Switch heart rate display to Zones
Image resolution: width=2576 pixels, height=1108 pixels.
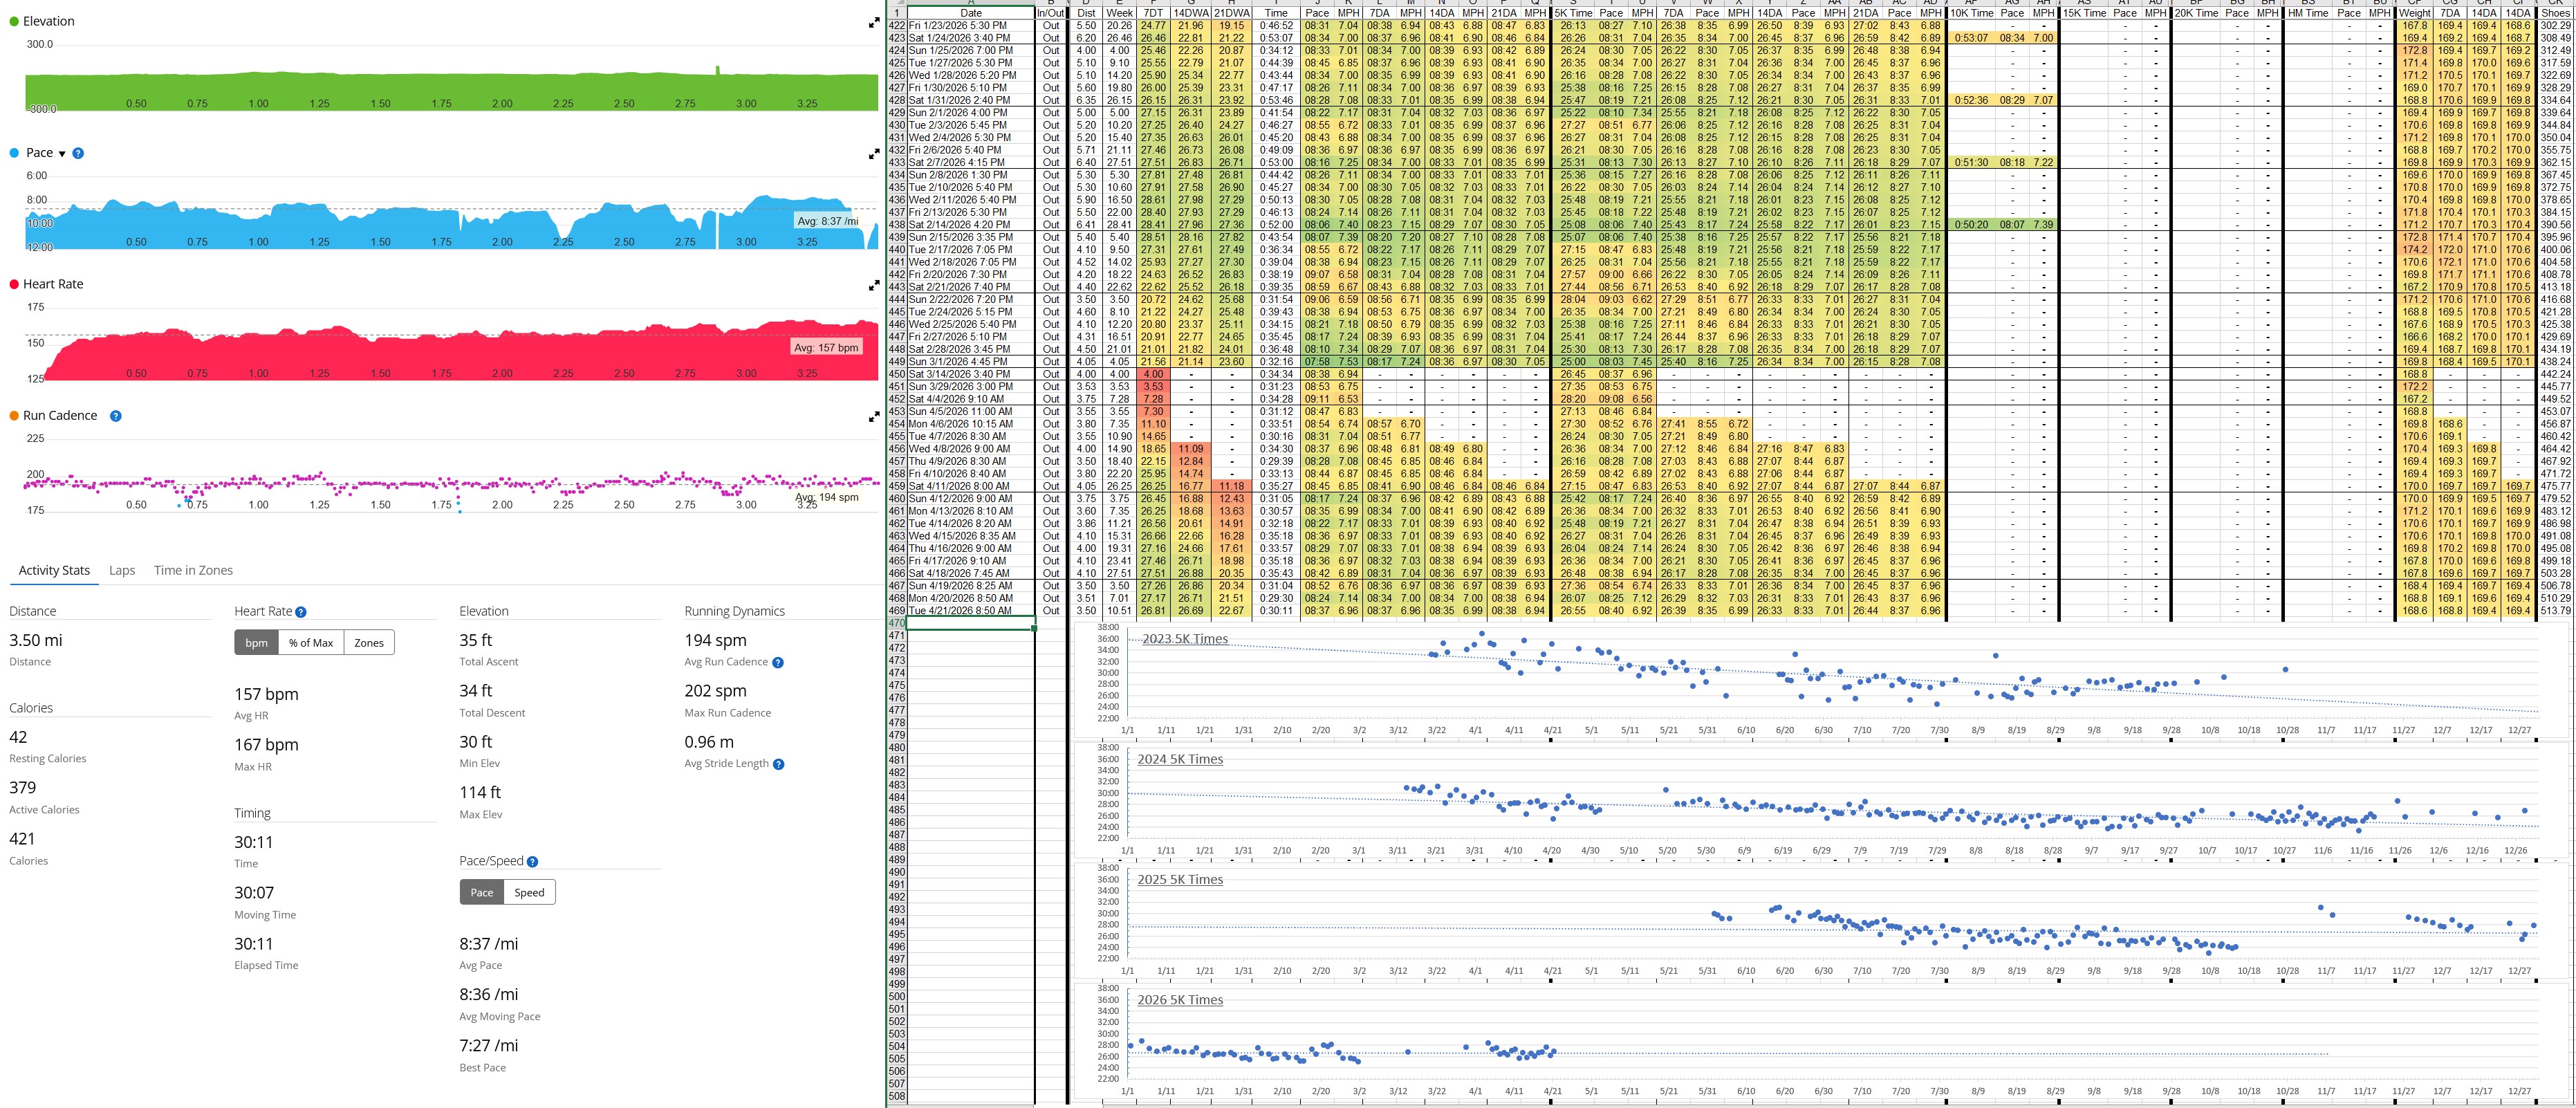coord(369,643)
